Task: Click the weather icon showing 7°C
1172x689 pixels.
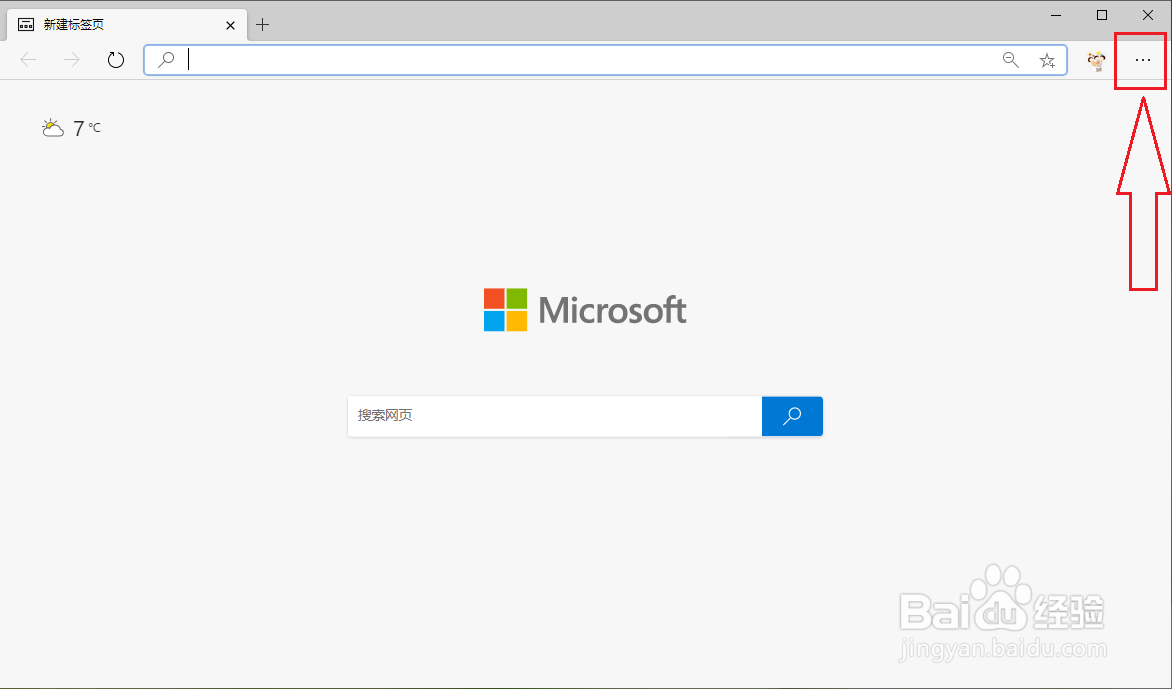Action: 52,128
